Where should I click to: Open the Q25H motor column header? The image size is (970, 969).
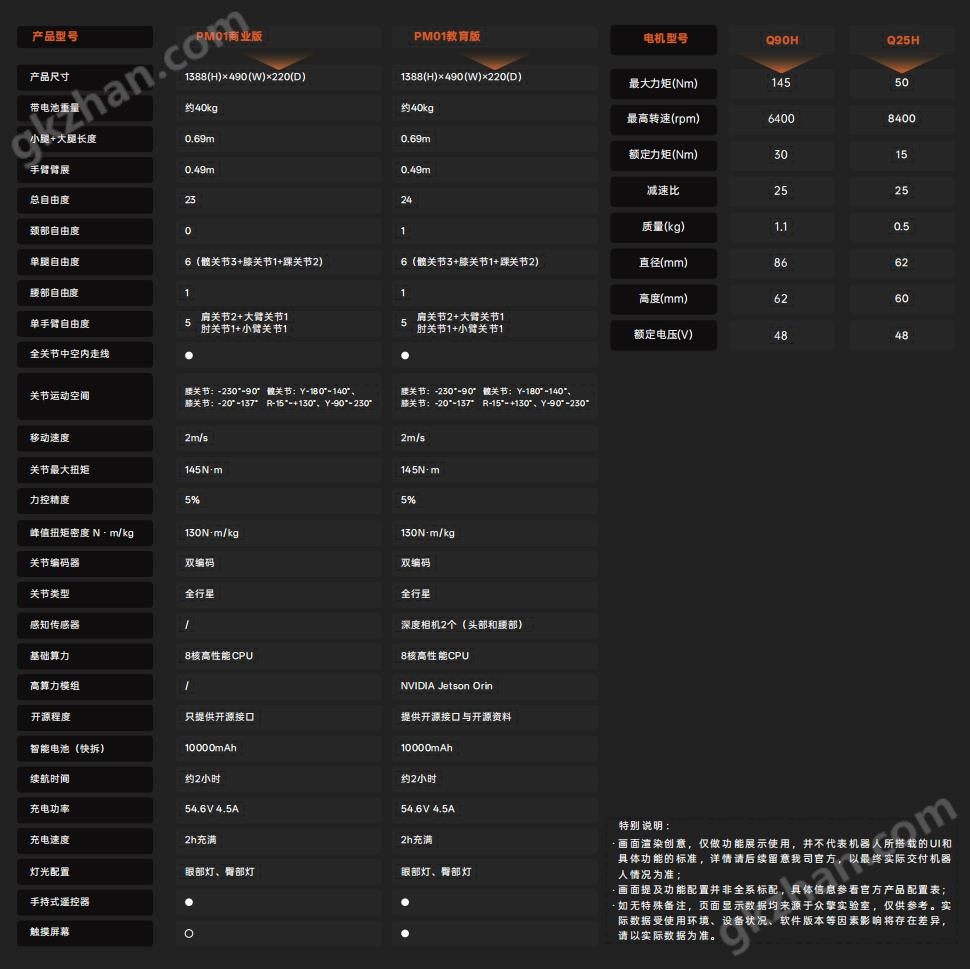[x=902, y=41]
